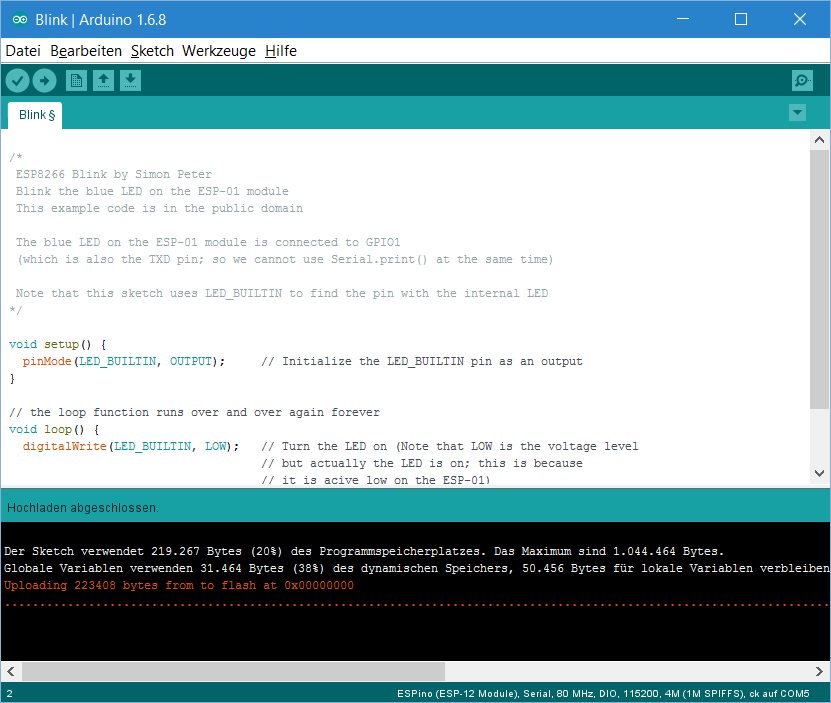This screenshot has width=831, height=703.
Task: Click editor scrollbar down arrow
Action: (x=819, y=473)
